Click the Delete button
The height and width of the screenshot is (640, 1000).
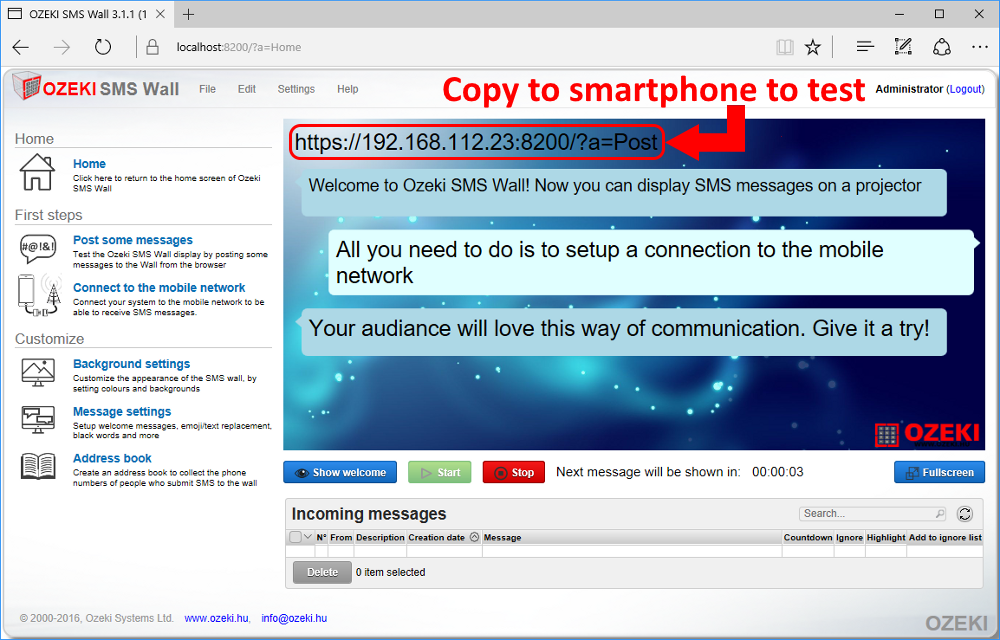322,572
